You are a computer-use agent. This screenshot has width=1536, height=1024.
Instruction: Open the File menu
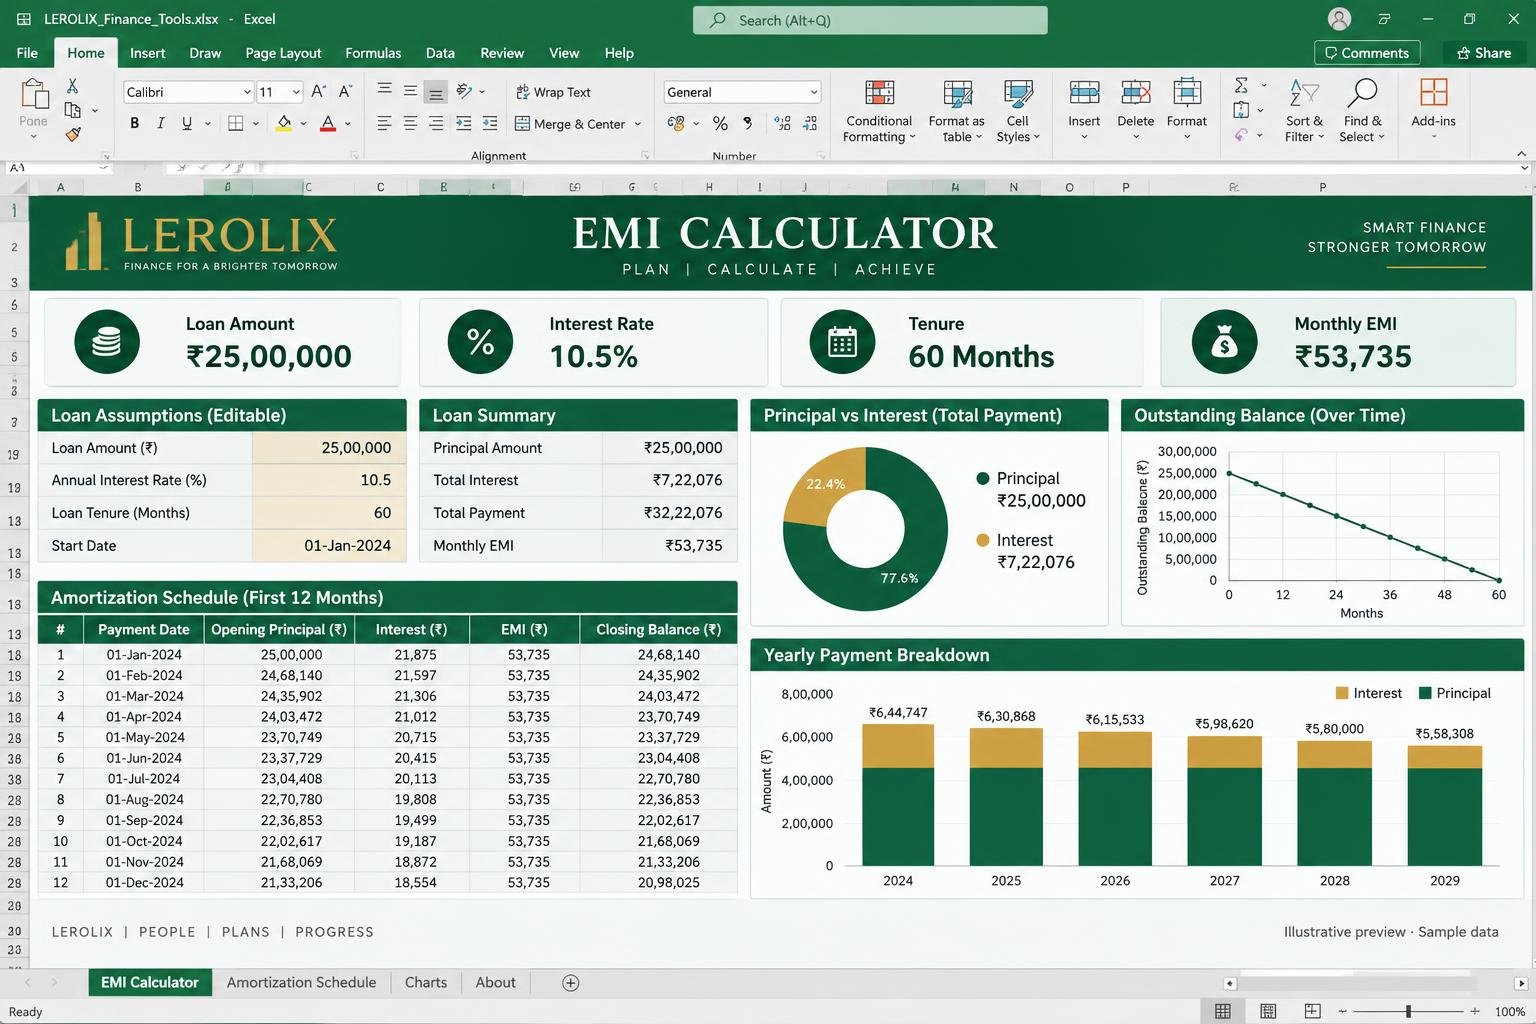point(27,53)
